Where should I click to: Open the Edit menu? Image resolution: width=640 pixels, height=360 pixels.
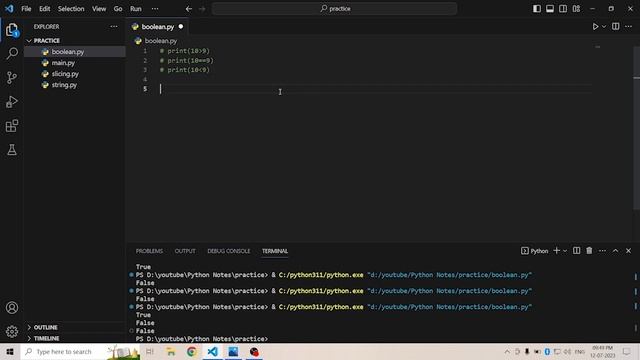[44, 9]
